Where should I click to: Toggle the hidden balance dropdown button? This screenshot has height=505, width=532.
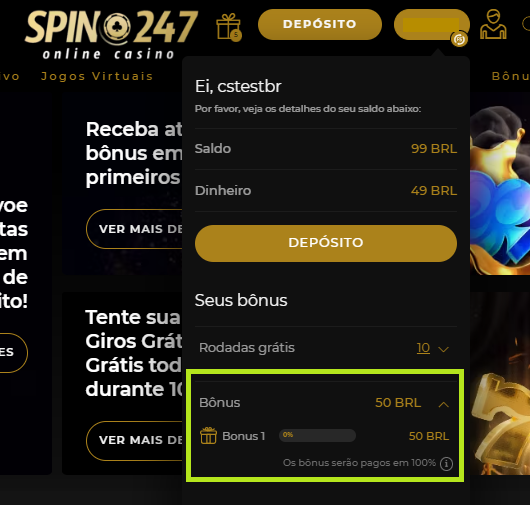tap(432, 24)
